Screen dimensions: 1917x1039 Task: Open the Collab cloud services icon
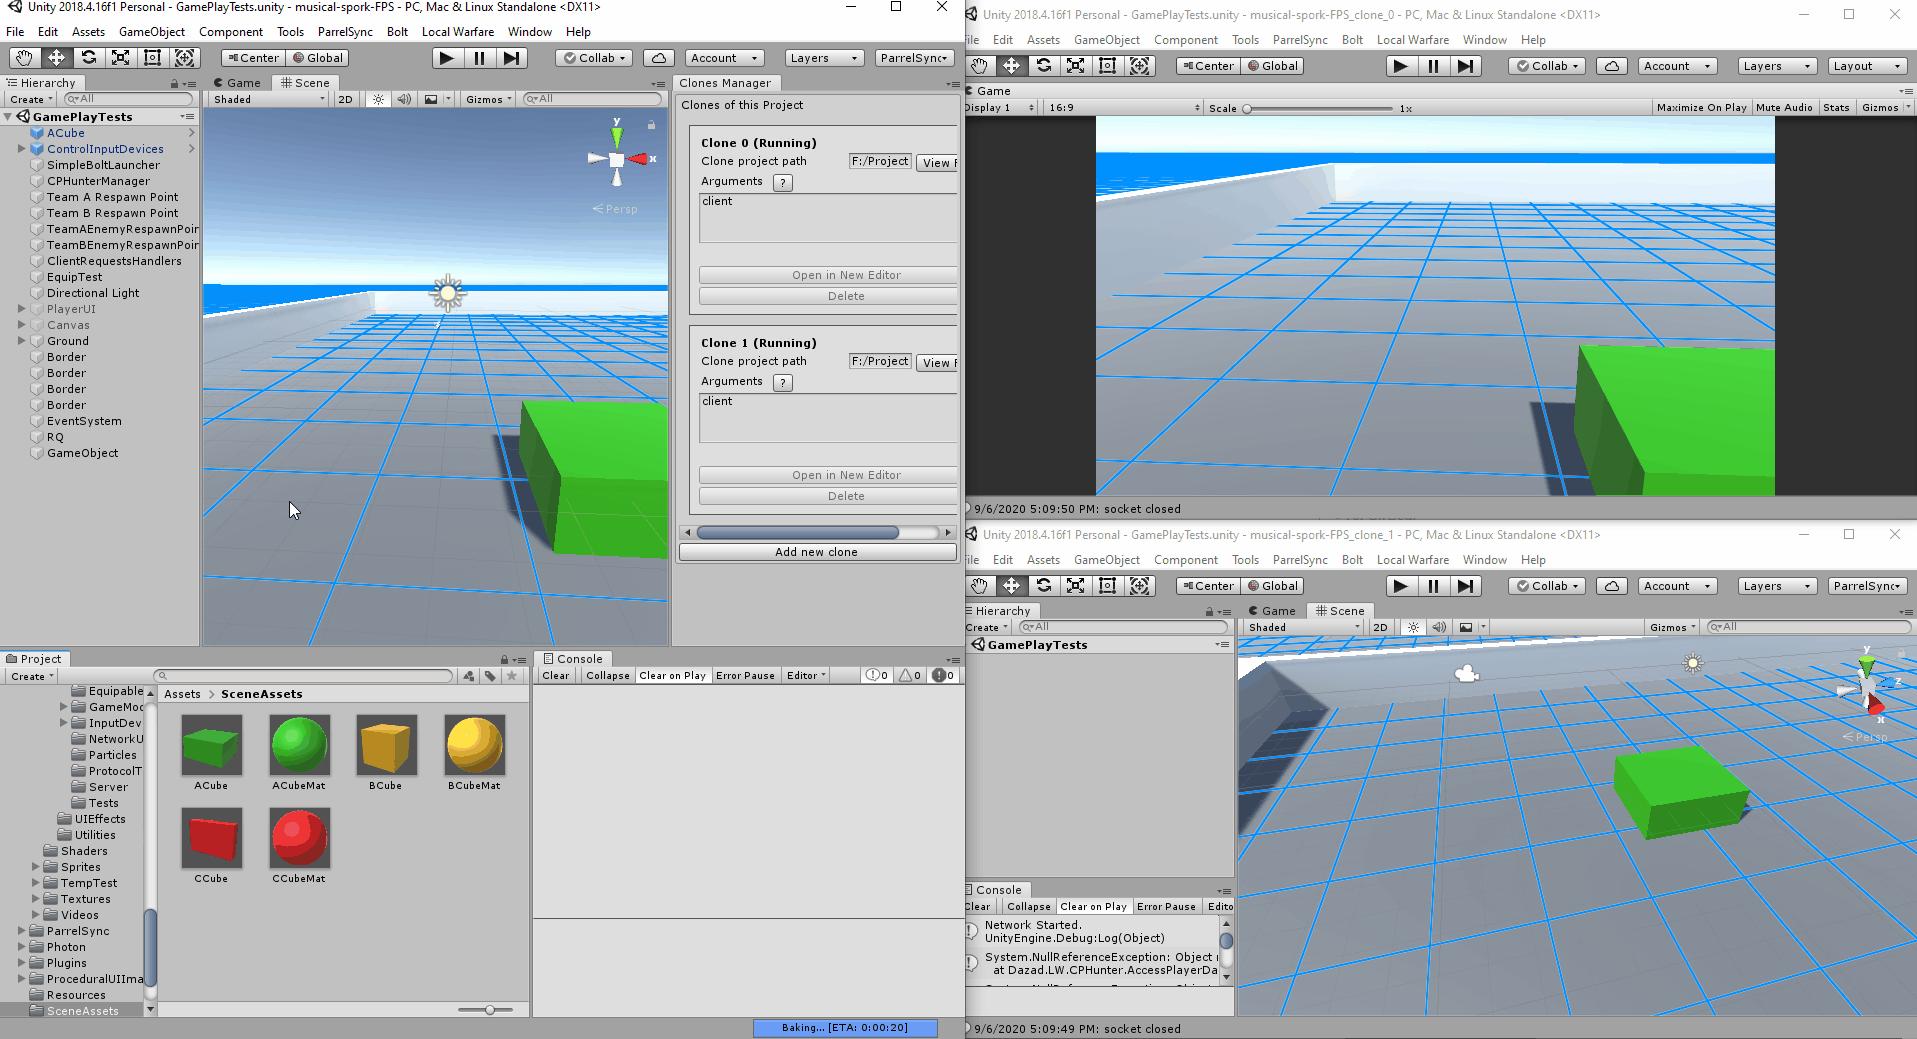click(x=658, y=57)
